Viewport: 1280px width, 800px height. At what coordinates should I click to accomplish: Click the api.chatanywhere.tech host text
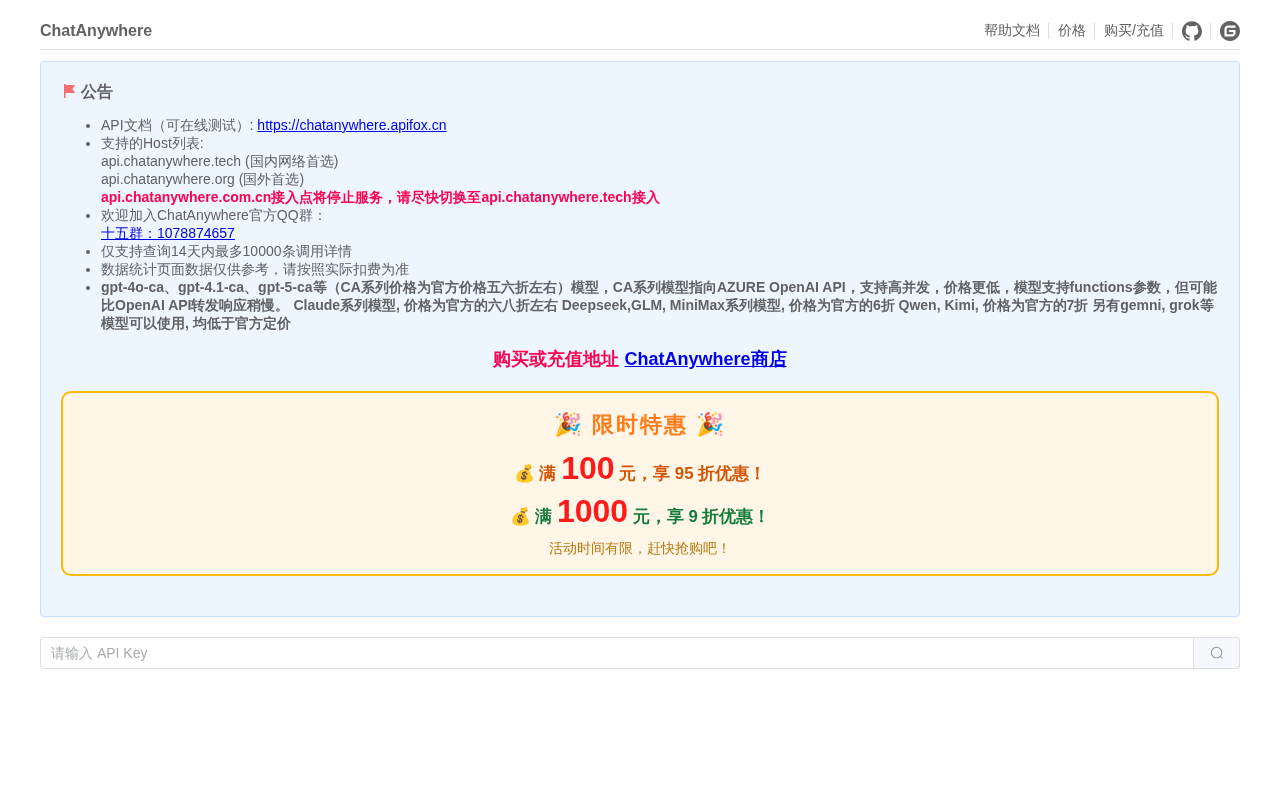[220, 161]
